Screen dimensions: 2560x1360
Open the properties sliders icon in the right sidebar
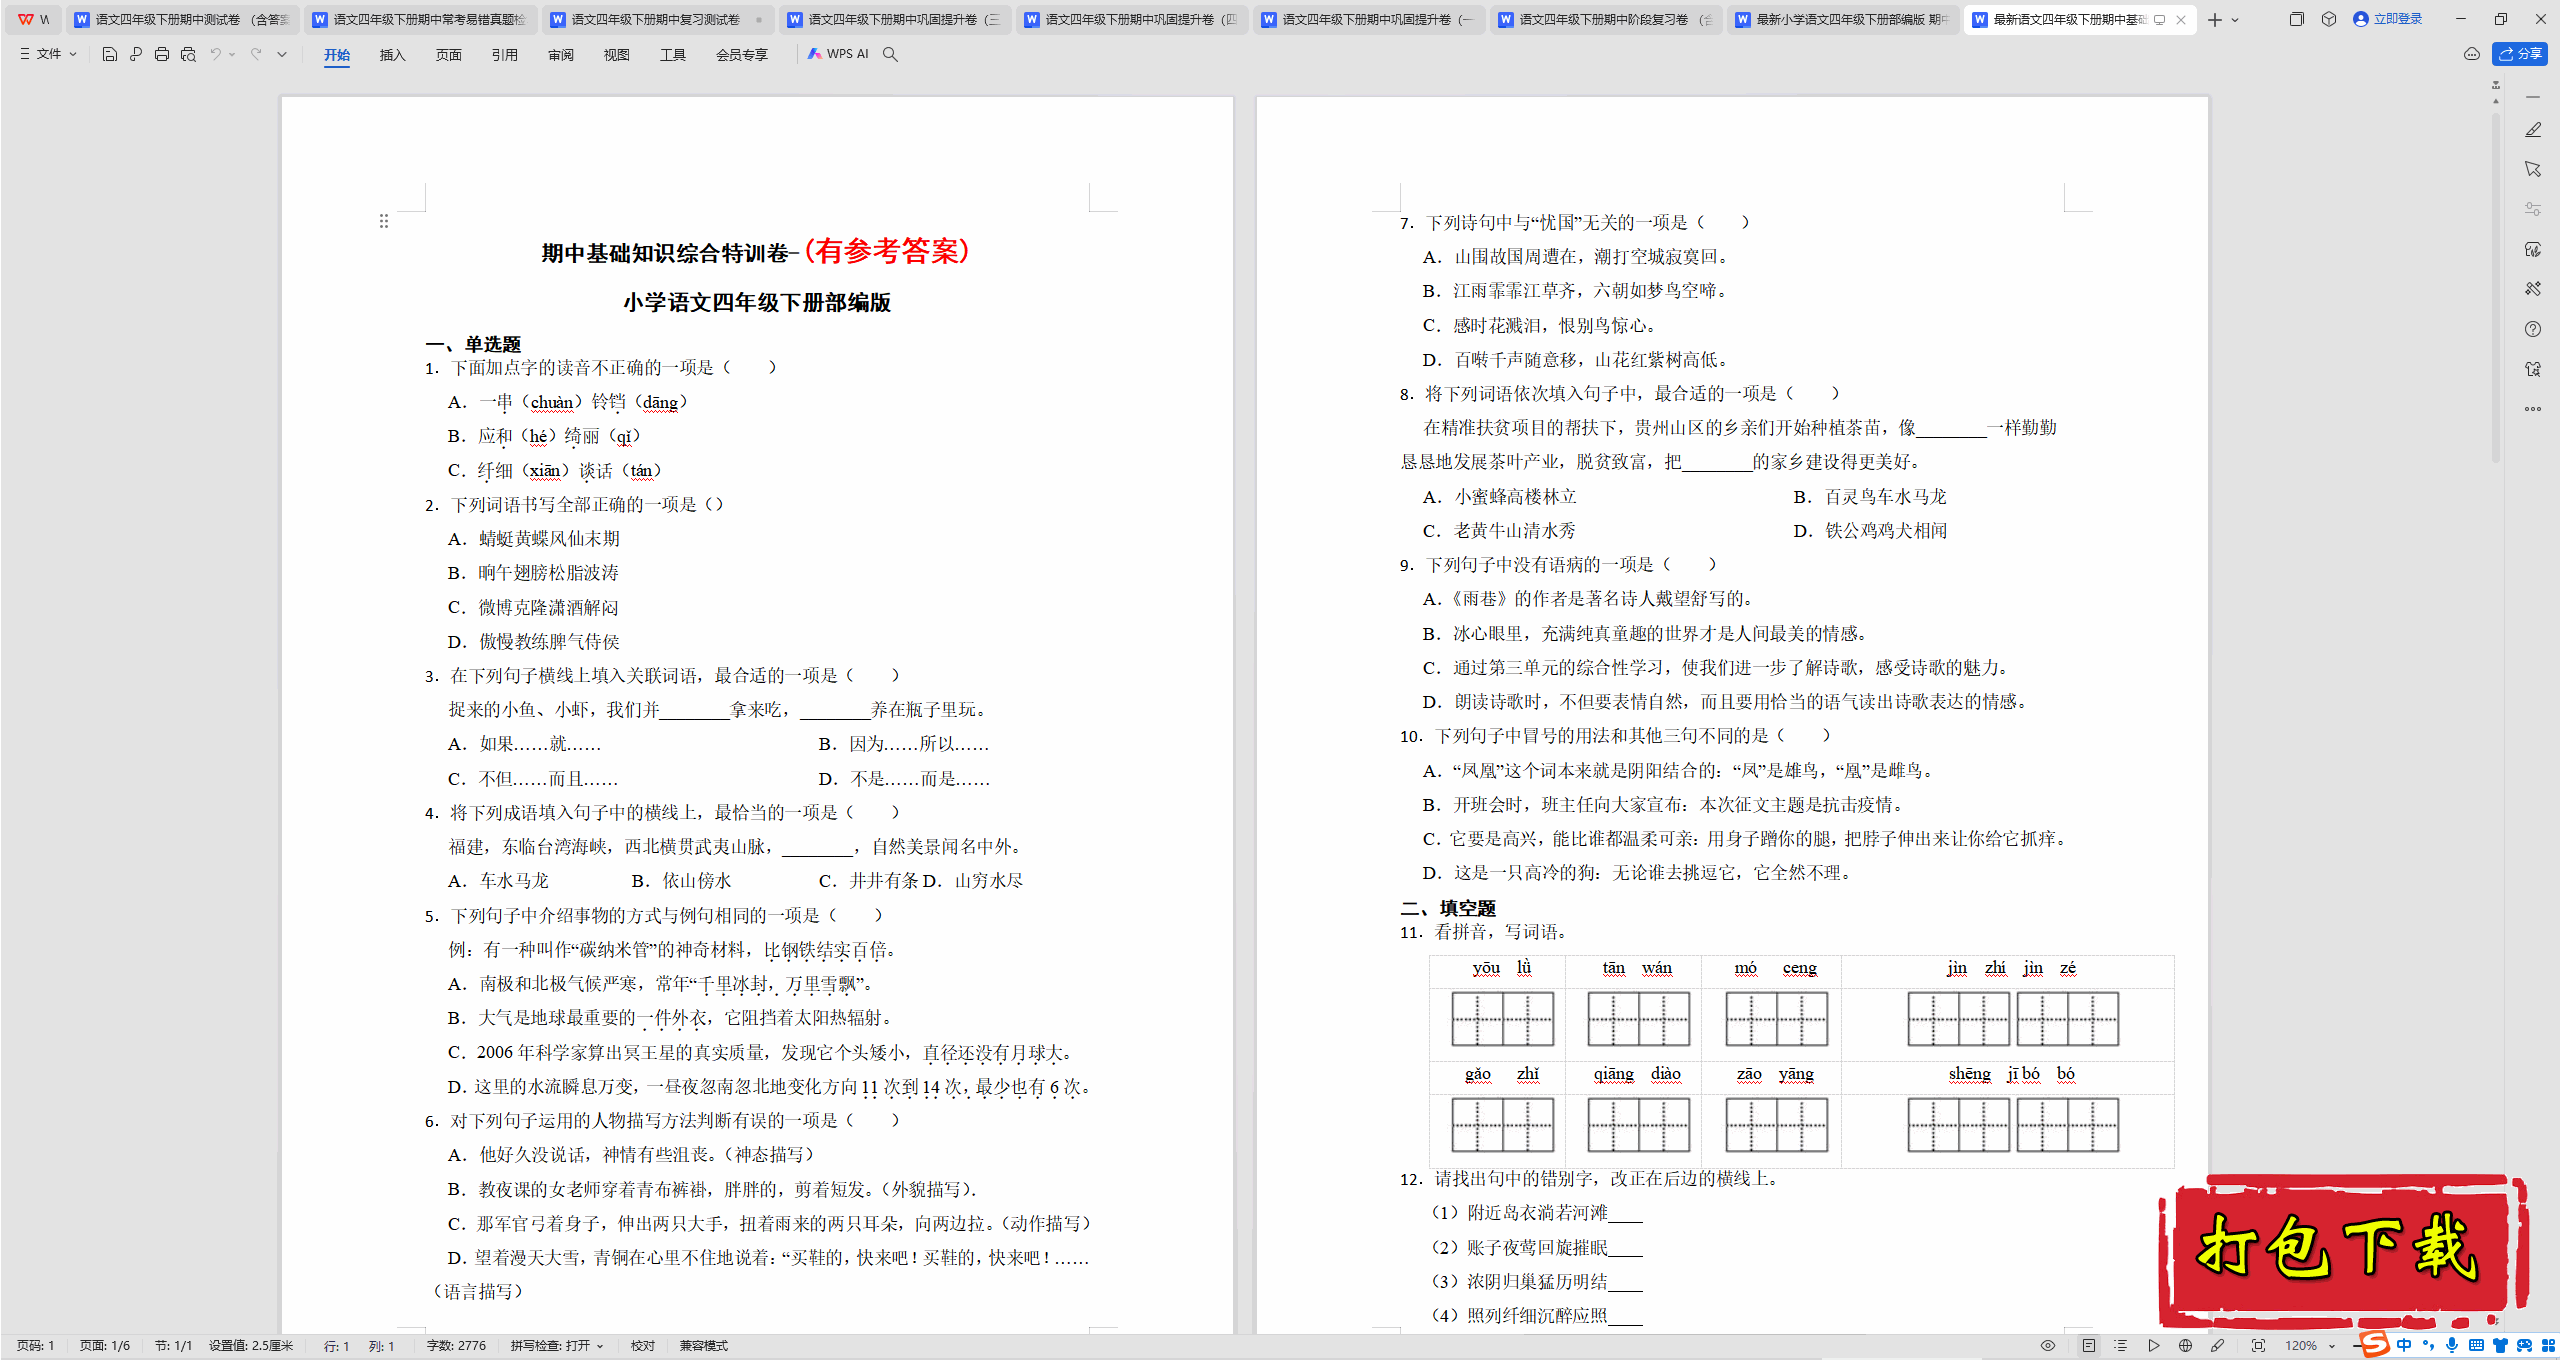coord(2533,209)
